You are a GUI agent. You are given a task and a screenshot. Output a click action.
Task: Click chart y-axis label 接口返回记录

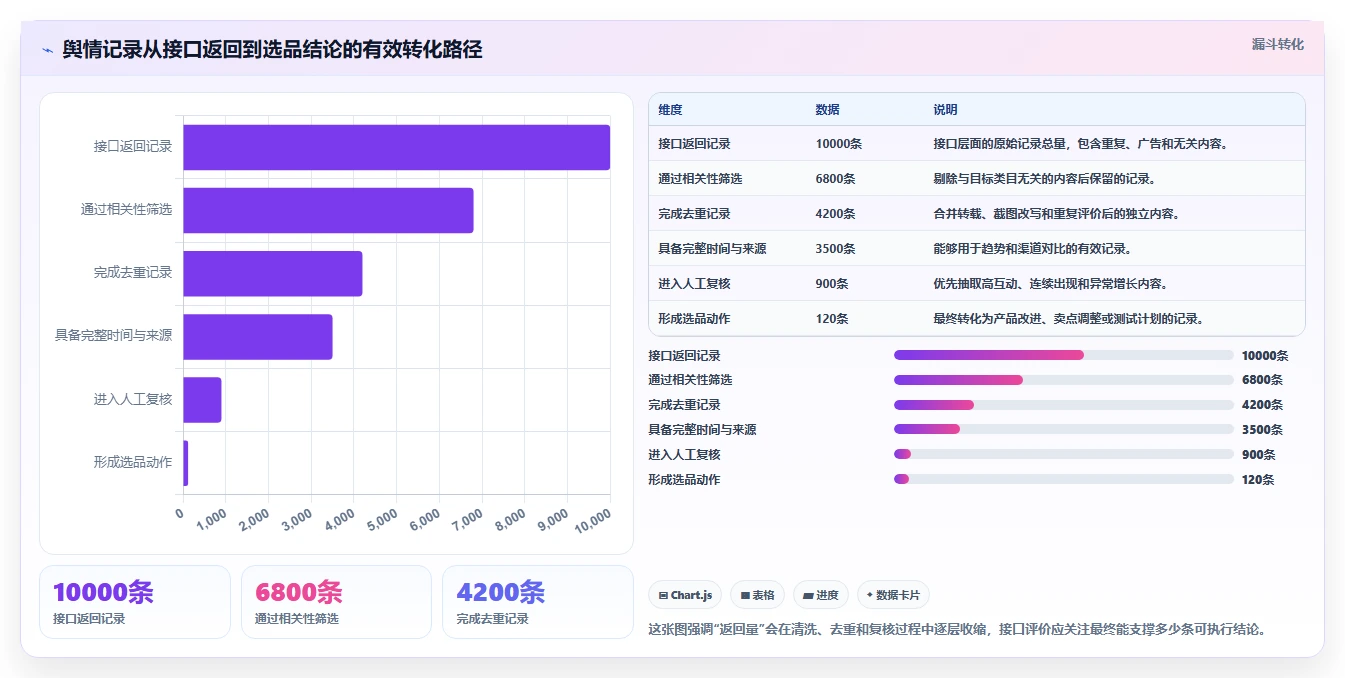(x=133, y=147)
